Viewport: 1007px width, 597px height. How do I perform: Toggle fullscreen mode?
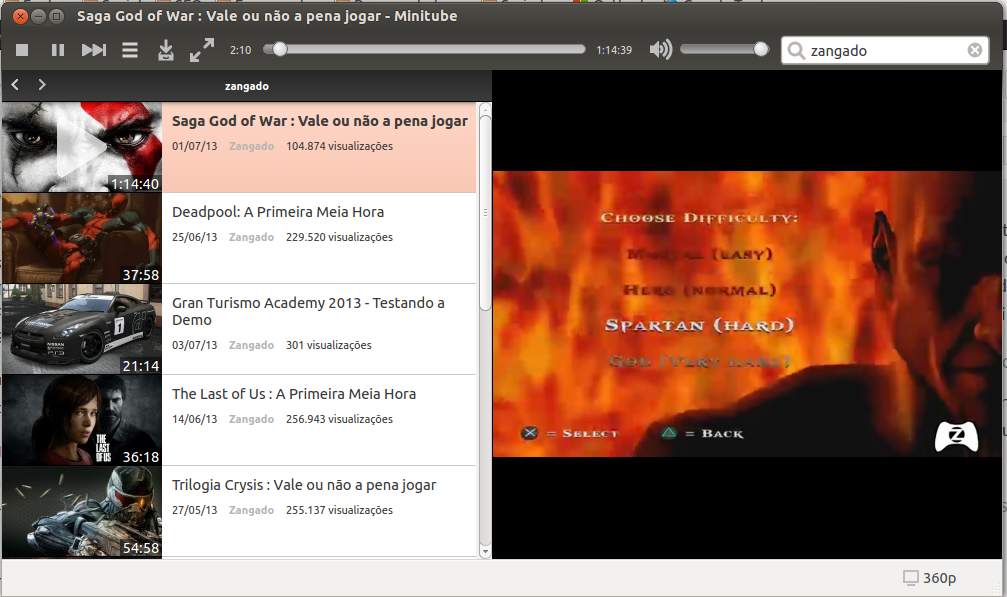pos(202,50)
